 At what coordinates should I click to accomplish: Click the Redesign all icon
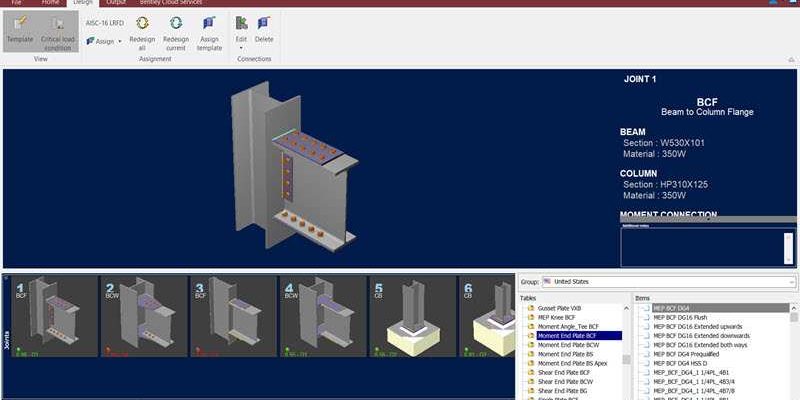click(142, 30)
